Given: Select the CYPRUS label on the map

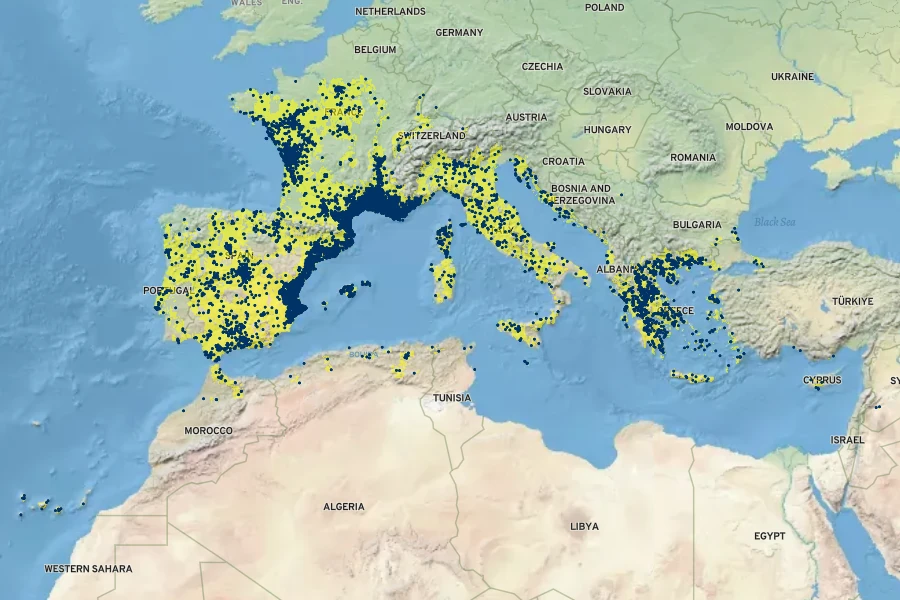Looking at the screenshot, I should [x=822, y=380].
